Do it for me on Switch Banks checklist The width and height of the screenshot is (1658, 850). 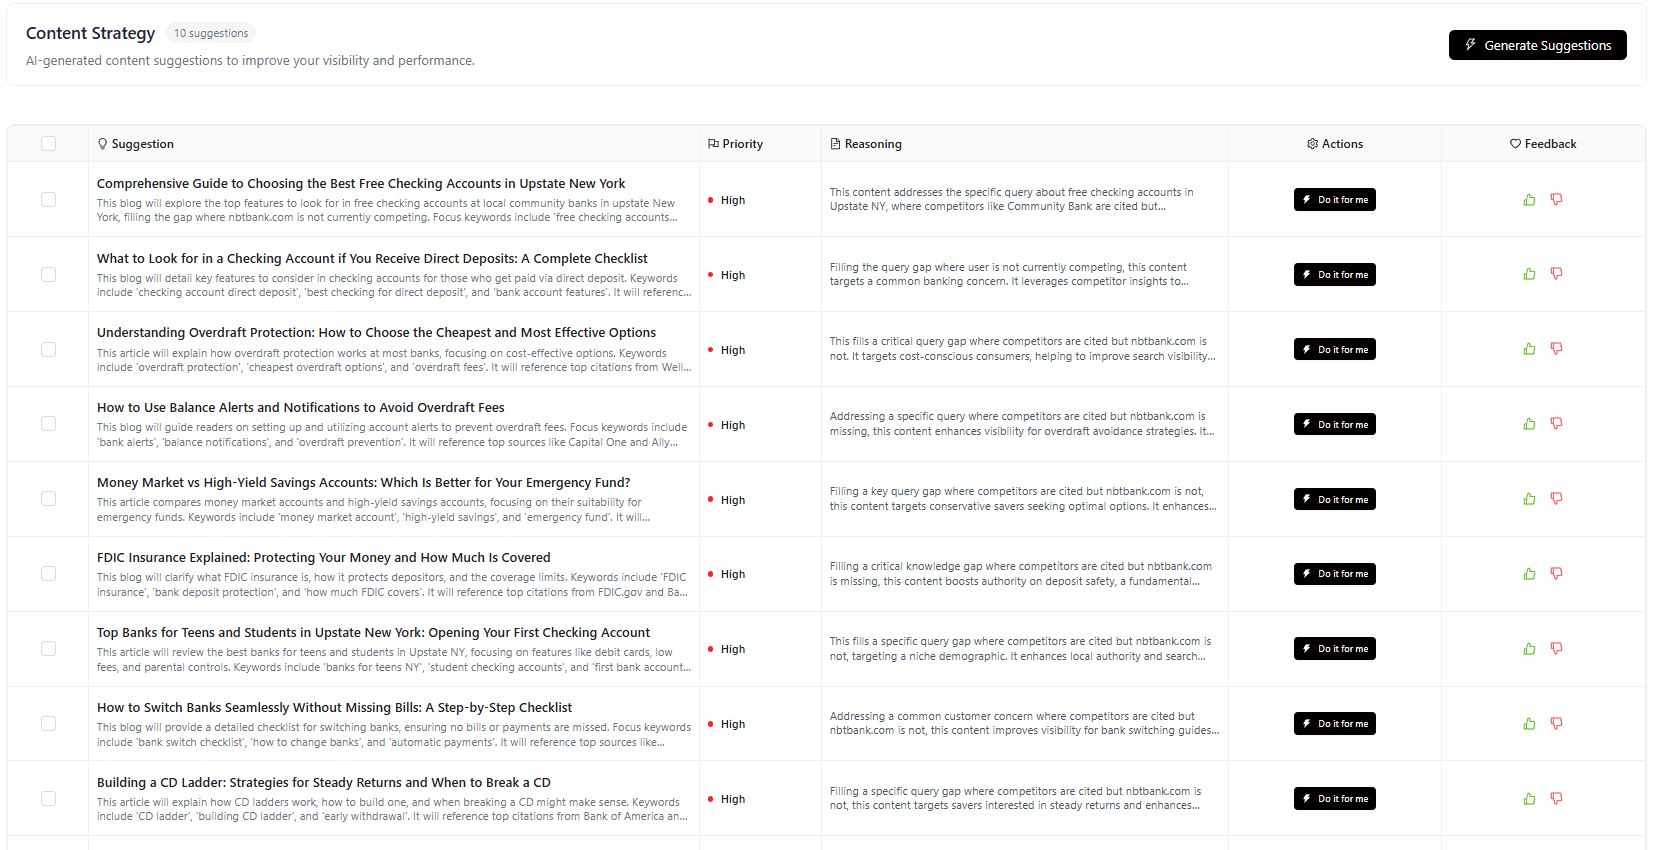tap(1334, 724)
